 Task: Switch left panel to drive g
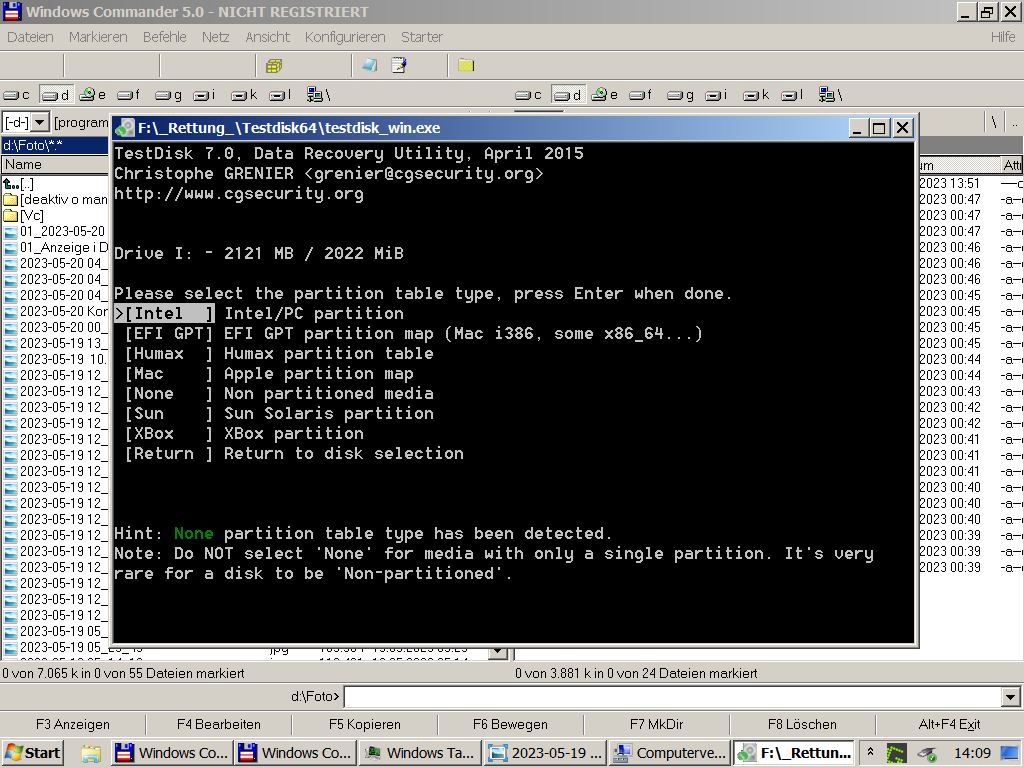pyautogui.click(x=168, y=95)
